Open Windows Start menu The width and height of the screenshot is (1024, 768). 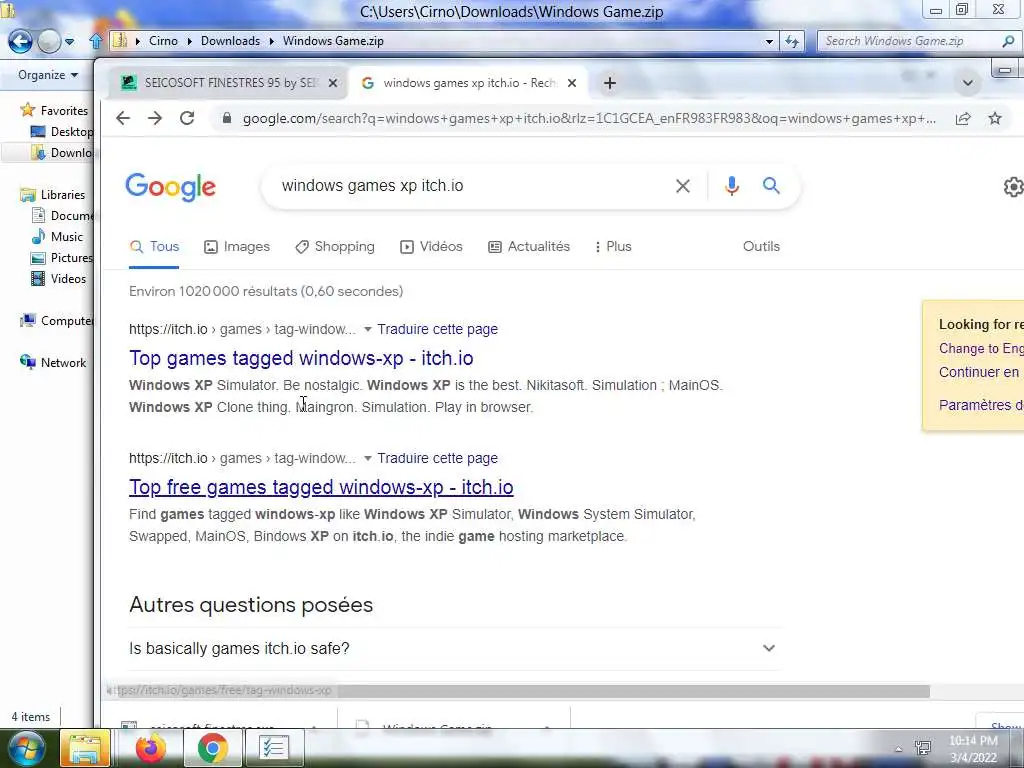[x=26, y=748]
